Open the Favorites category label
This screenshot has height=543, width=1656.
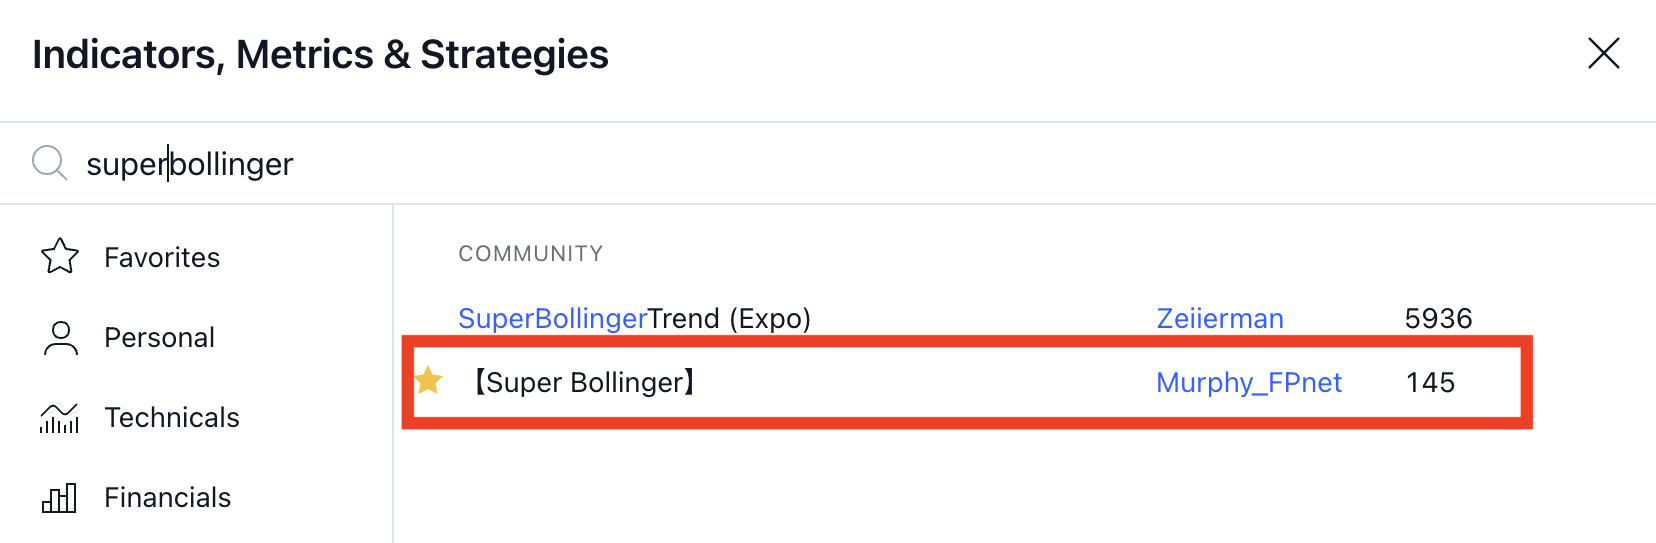[162, 258]
